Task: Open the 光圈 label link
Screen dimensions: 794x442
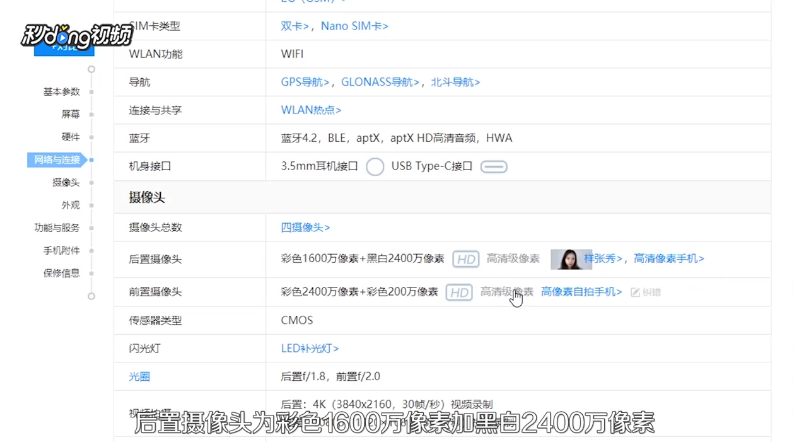Action: pos(139,377)
